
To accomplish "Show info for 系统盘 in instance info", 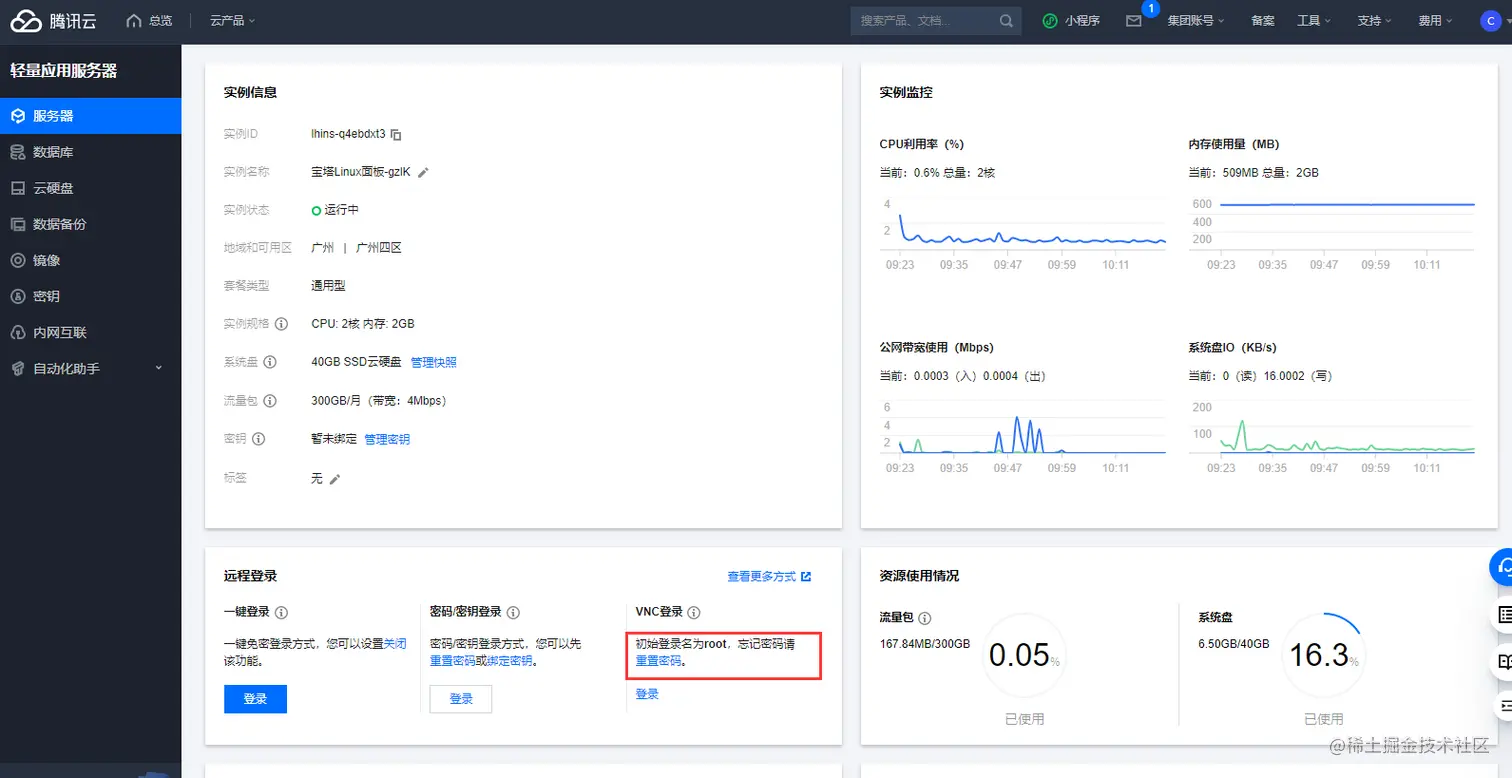I will [269, 362].
